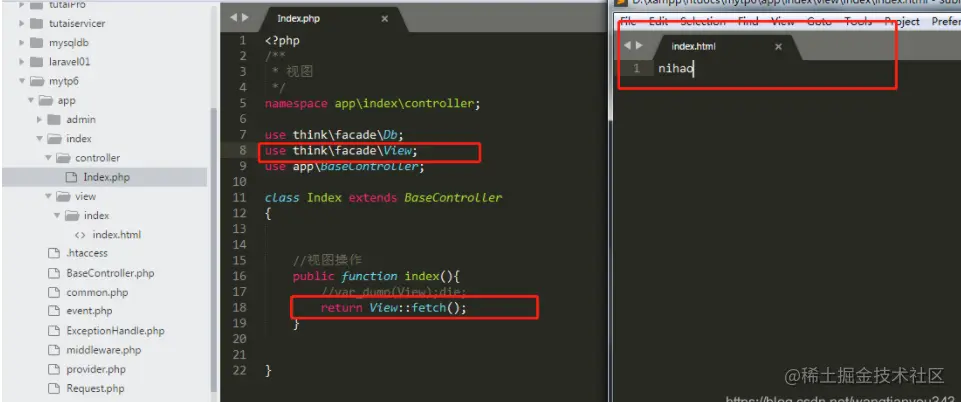Open index.html in the sidebar
Screen dimensions: 961x402
[116, 235]
